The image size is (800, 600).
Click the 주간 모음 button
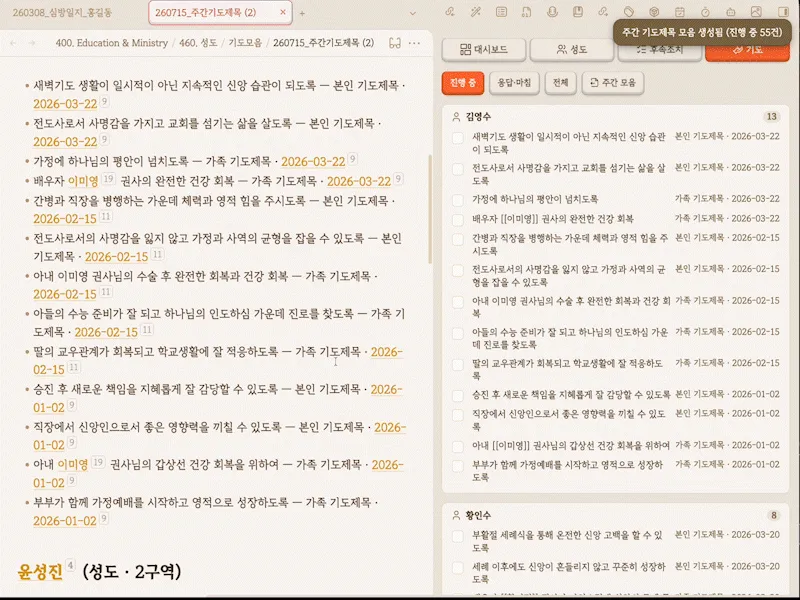613,83
